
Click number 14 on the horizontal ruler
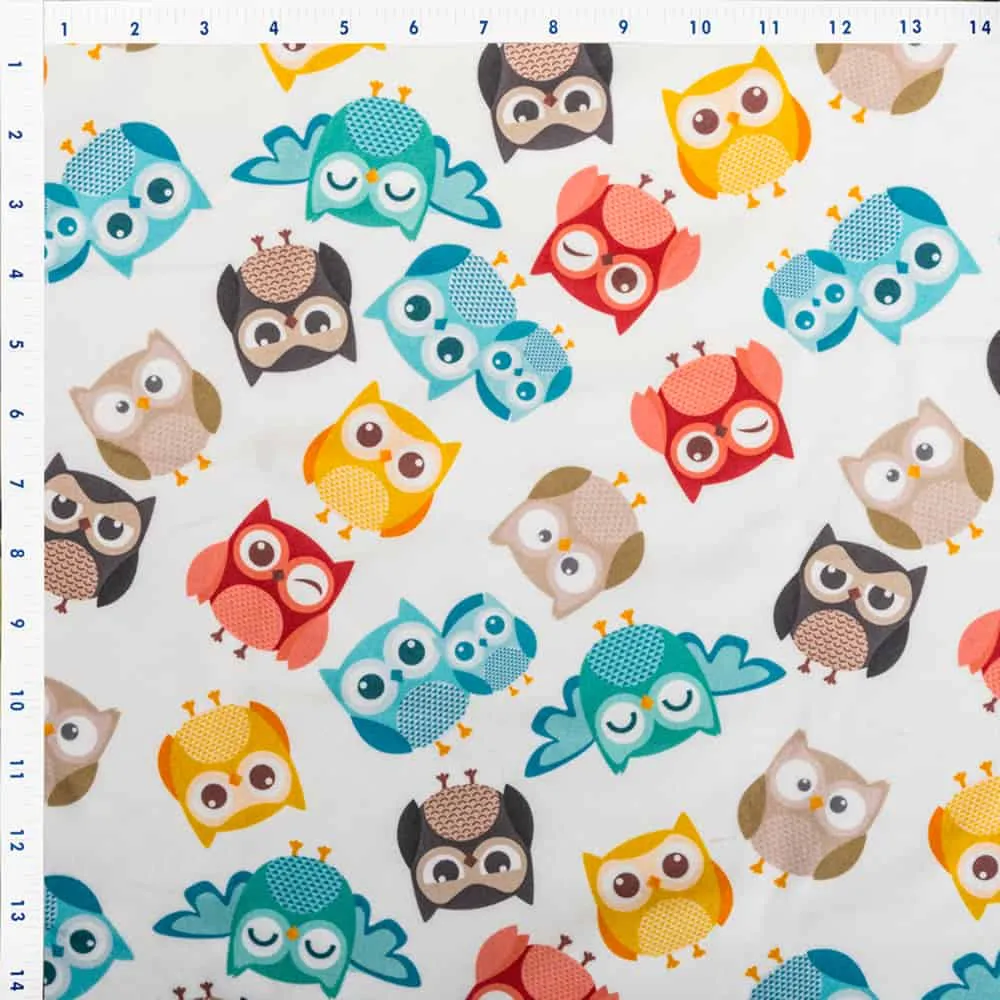[x=980, y=27]
